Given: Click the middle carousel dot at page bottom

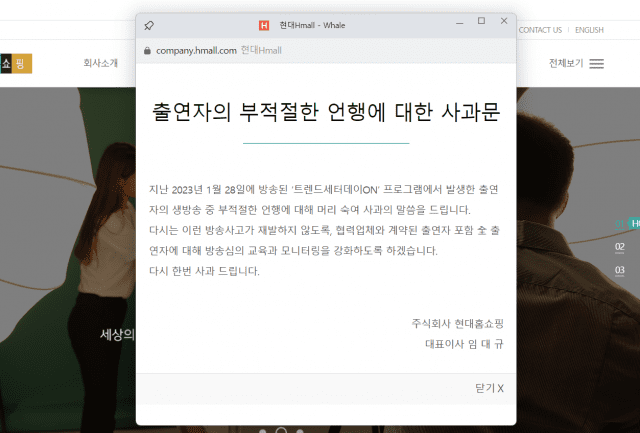Looking at the screenshot, I should tap(281, 430).
